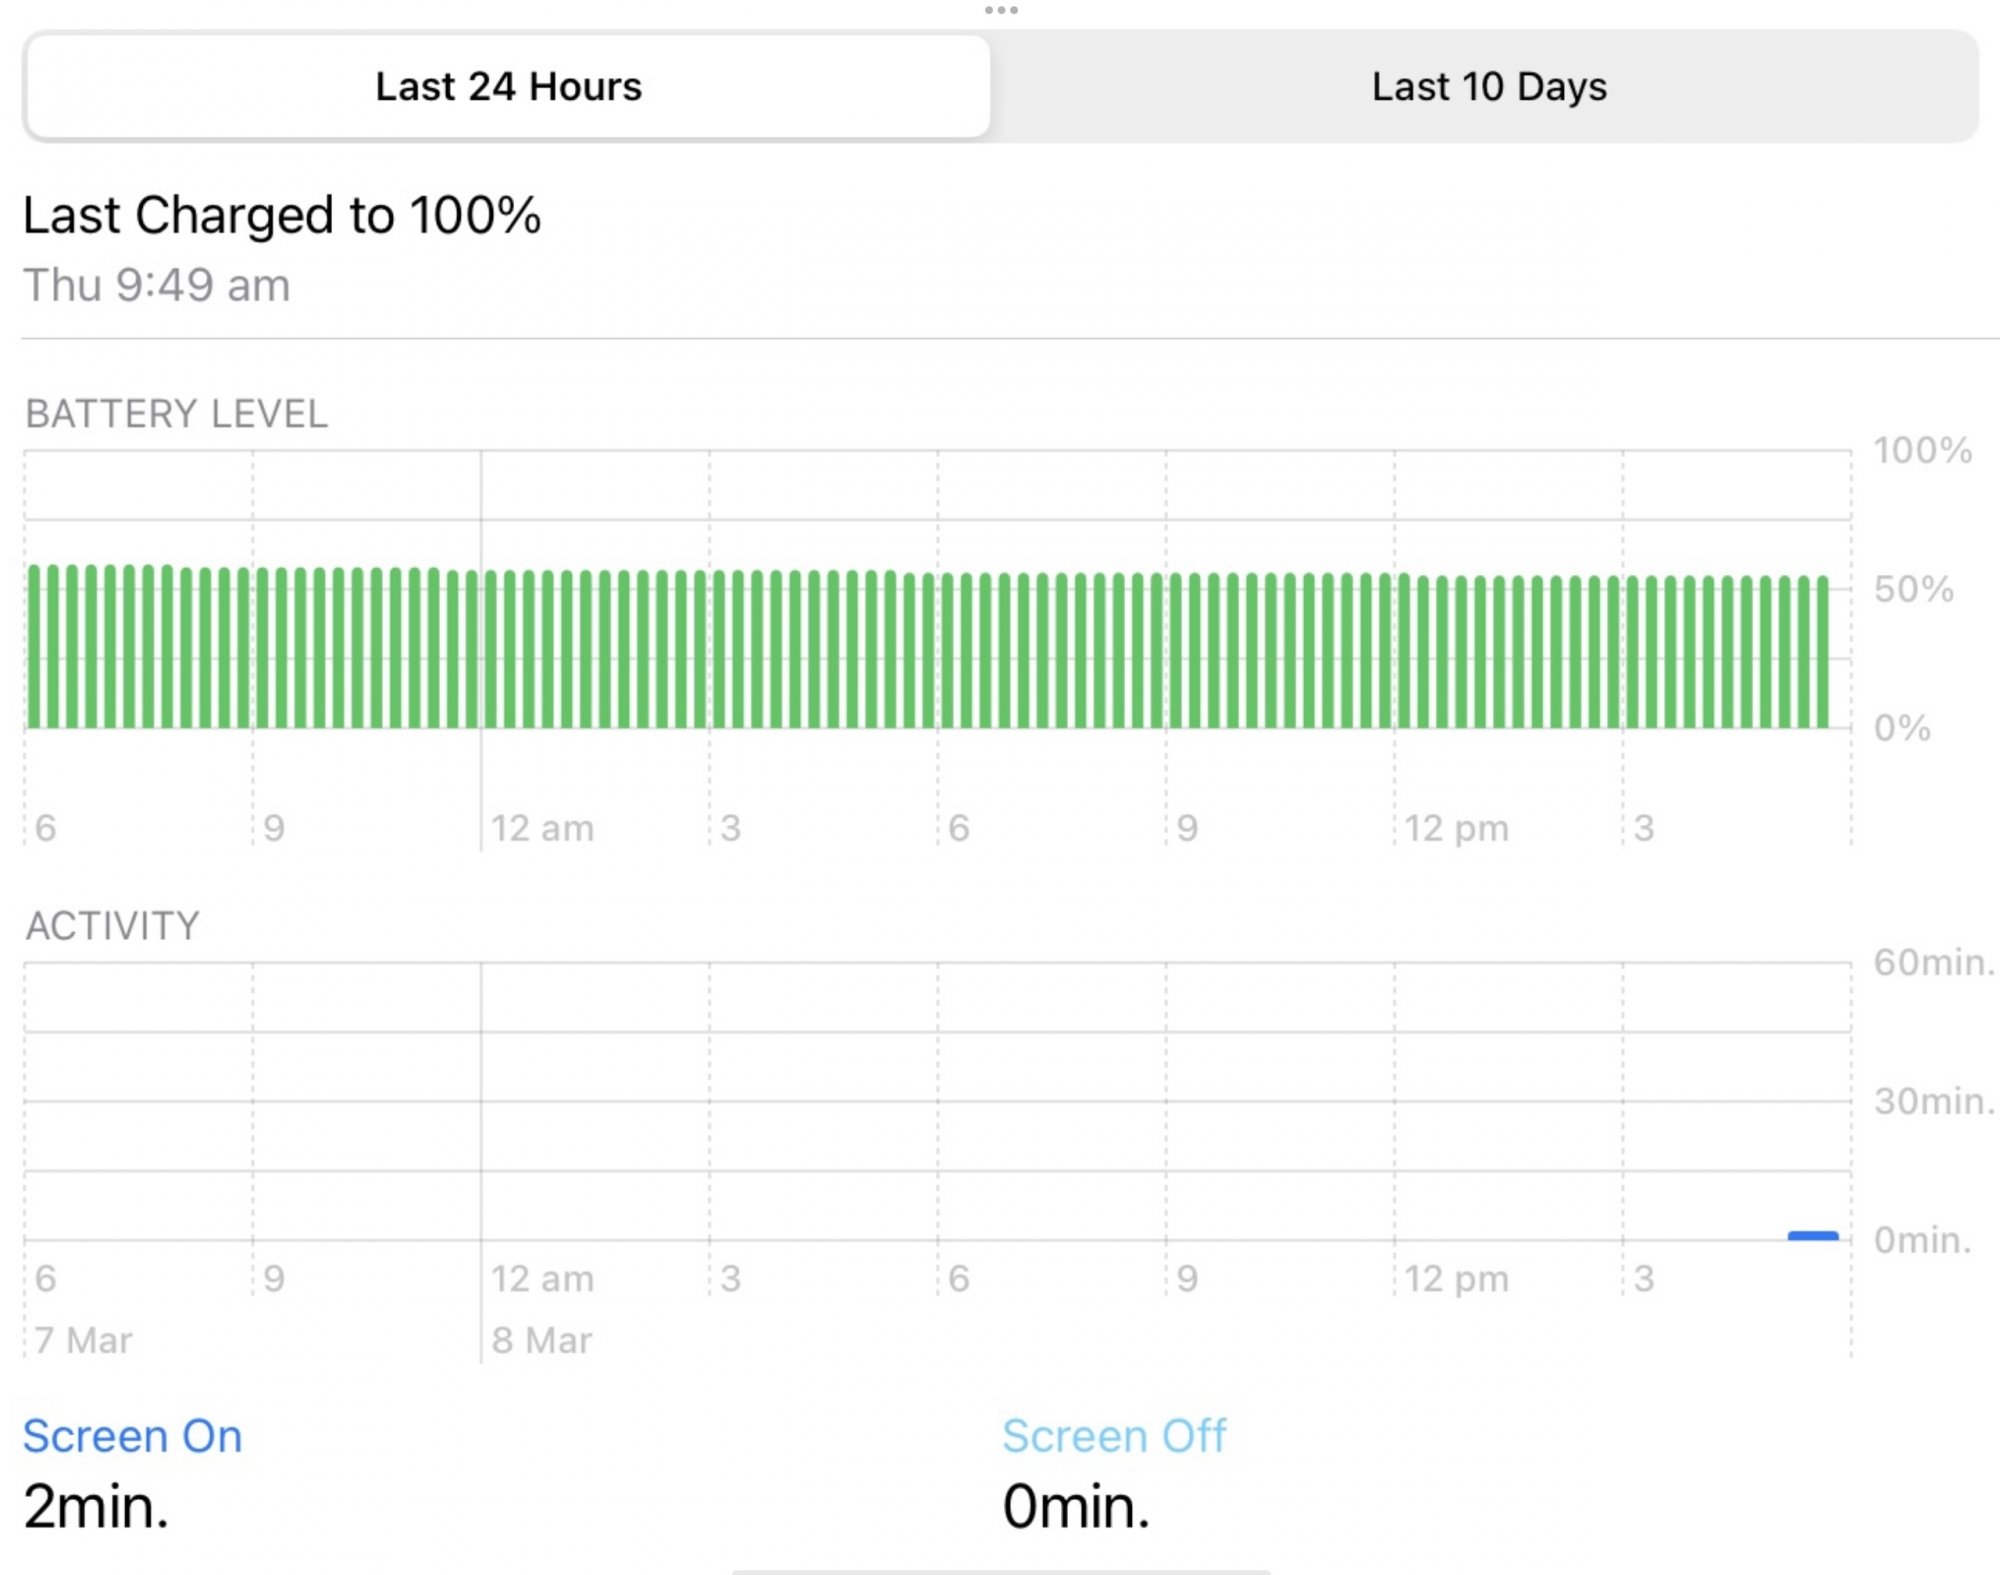Select first green battery bar at 6
The height and width of the screenshot is (1575, 2000).
pos(34,648)
